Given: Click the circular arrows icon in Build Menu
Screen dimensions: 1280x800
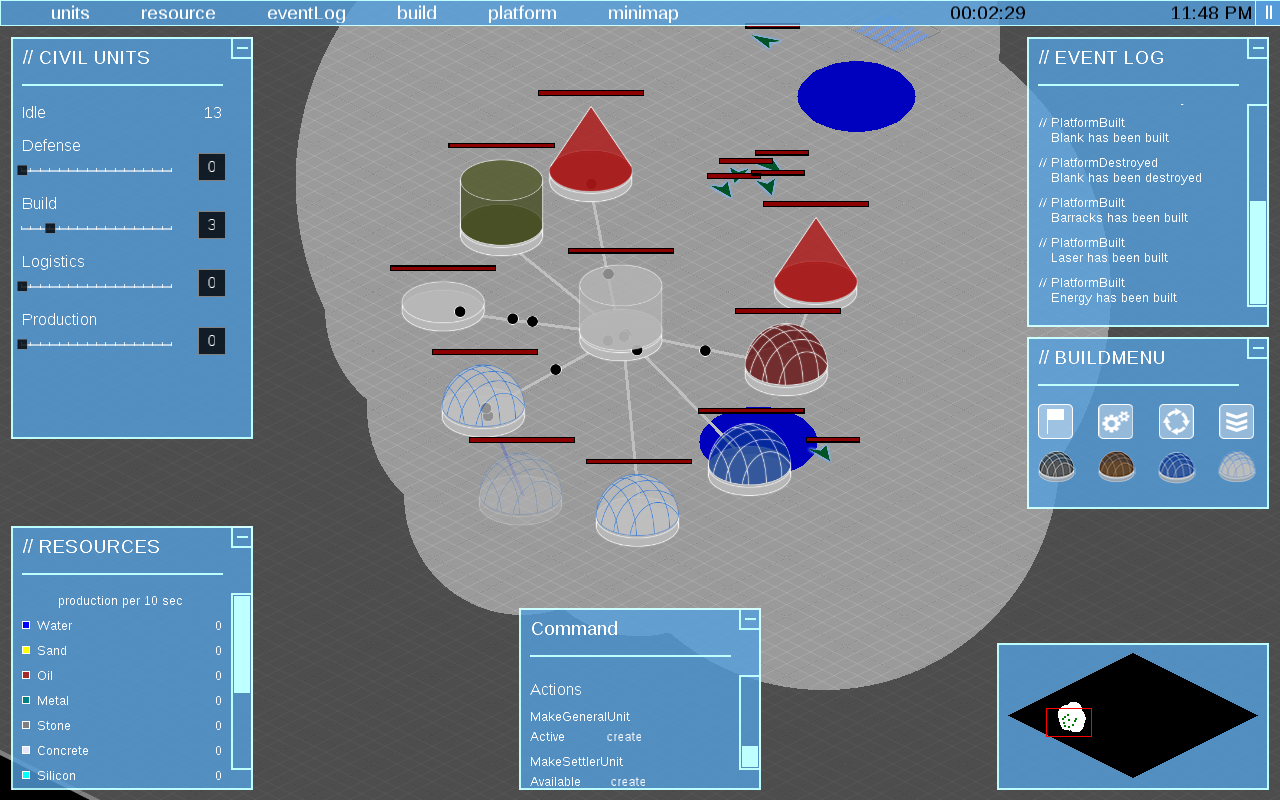Looking at the screenshot, I should click(1176, 422).
